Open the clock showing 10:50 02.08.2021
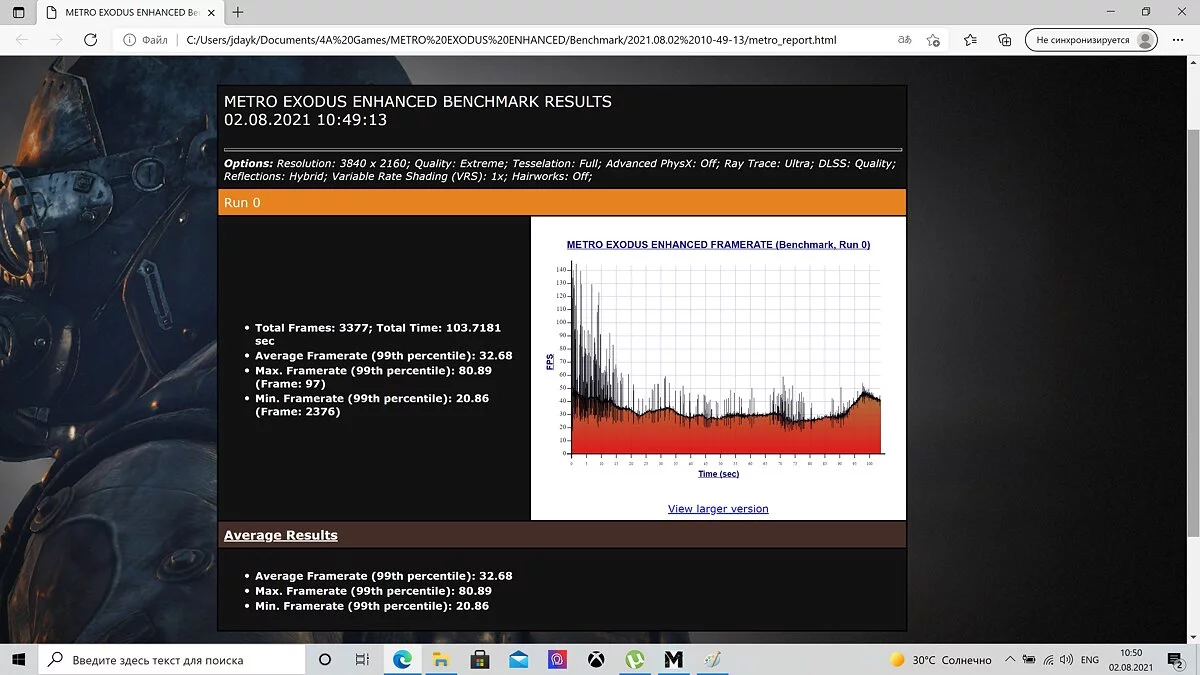The width and height of the screenshot is (1200, 675). [x=1131, y=660]
